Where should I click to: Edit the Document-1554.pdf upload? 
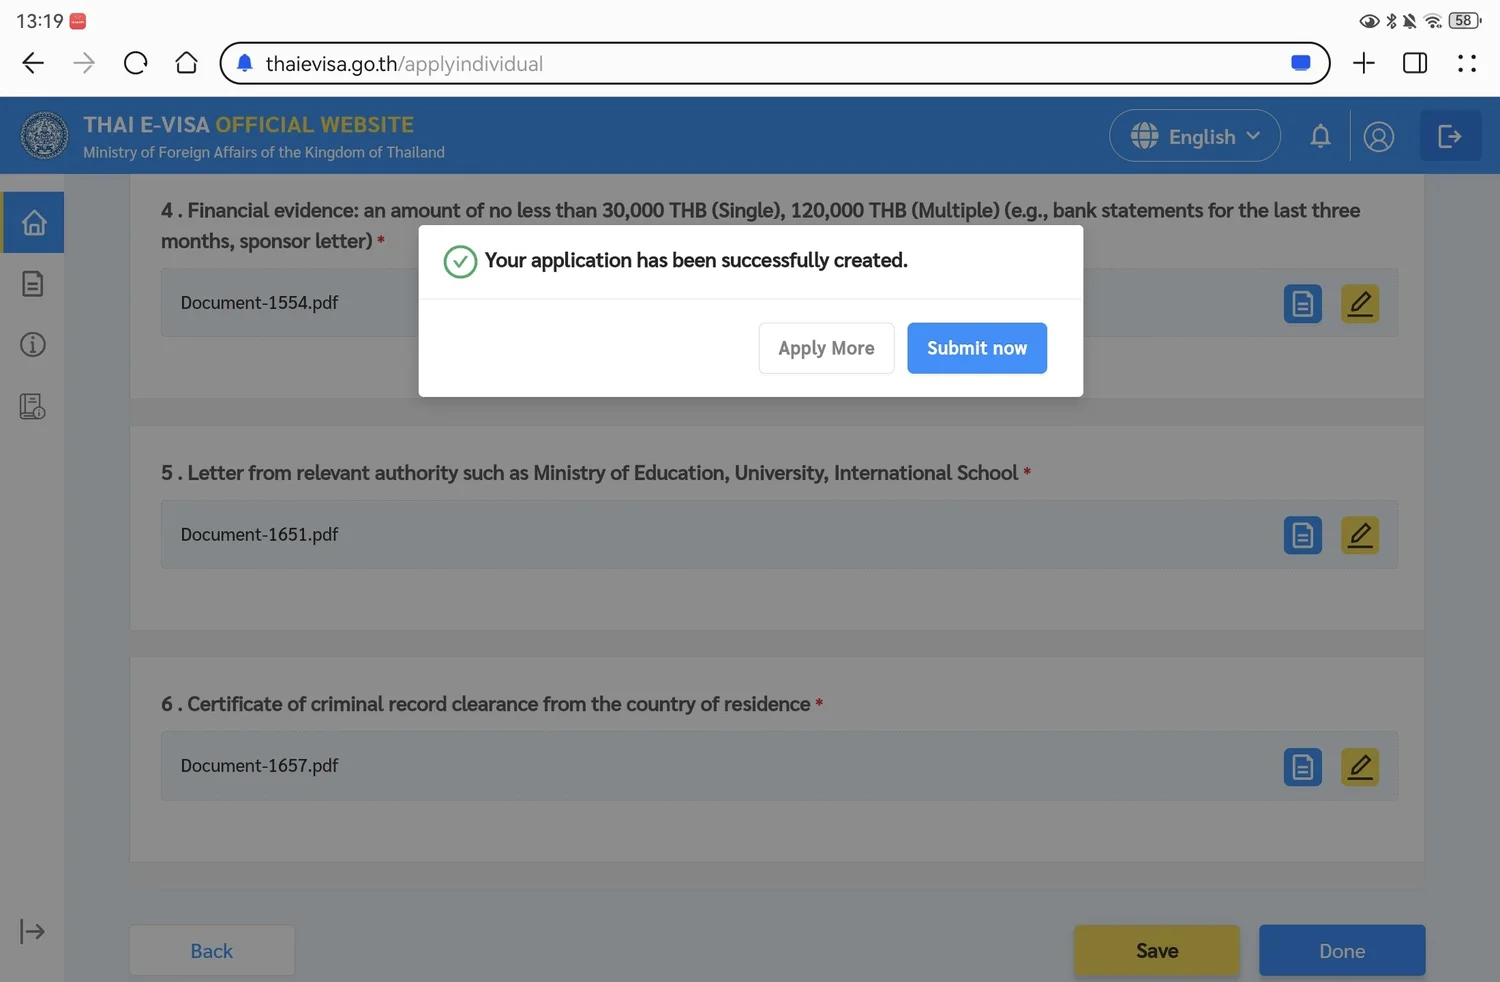(1360, 303)
